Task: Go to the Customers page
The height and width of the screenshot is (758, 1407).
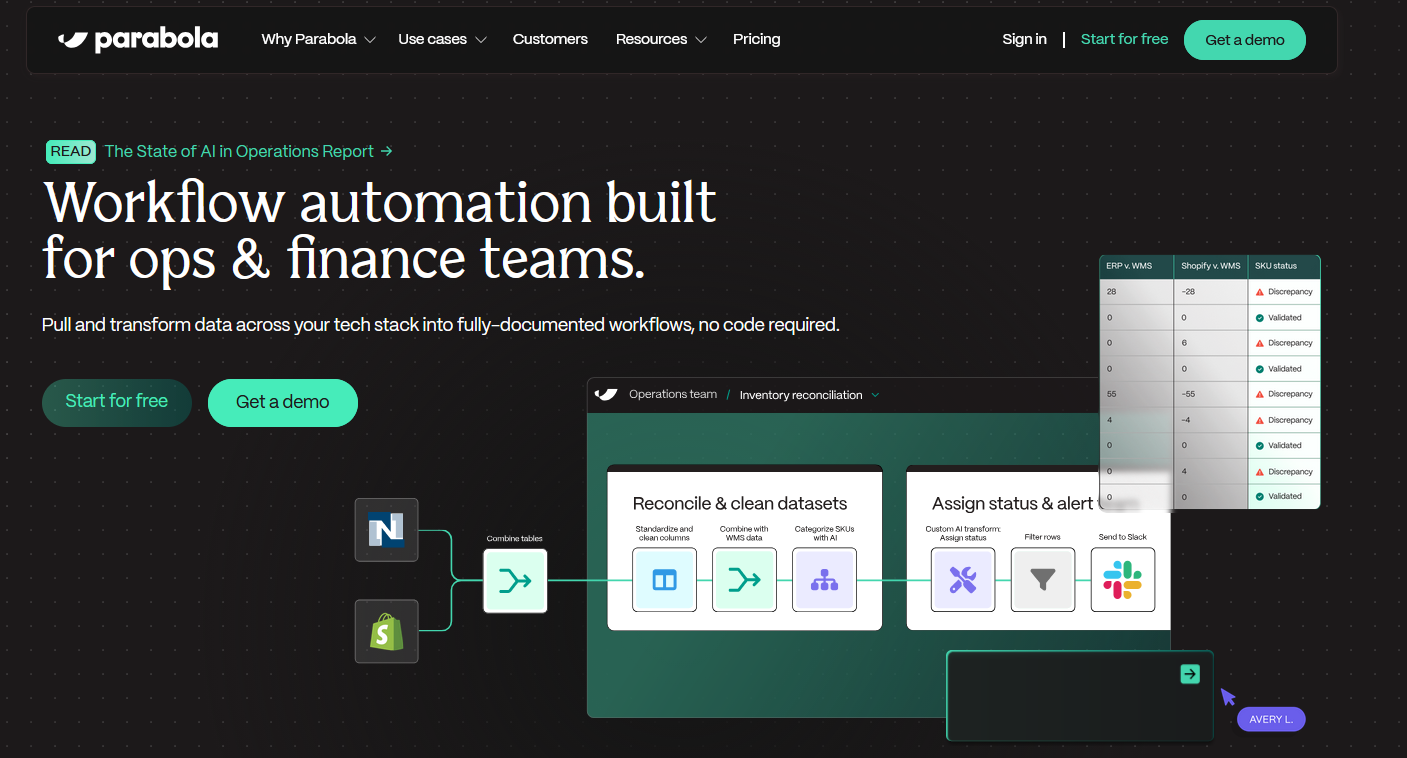Action: 550,40
